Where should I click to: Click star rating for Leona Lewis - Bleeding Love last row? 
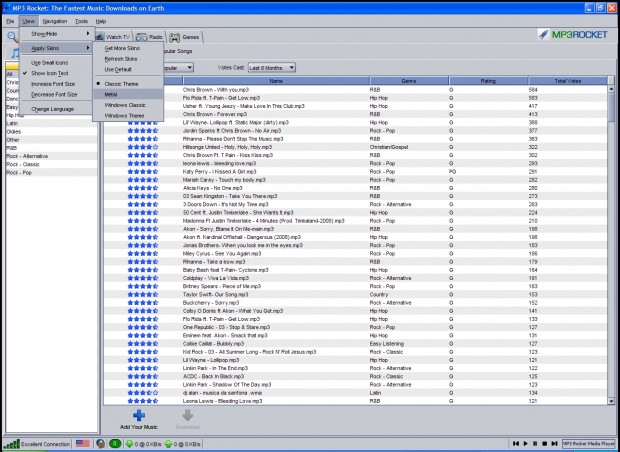143,401
